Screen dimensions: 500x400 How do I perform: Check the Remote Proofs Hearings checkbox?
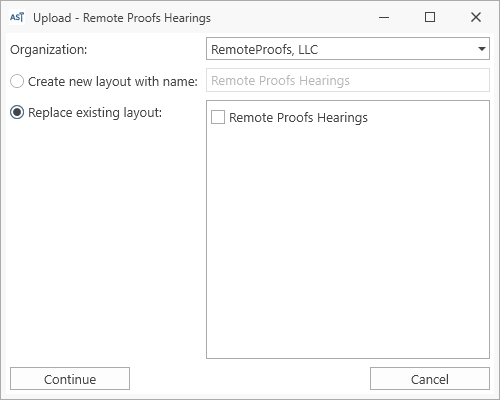[218, 117]
